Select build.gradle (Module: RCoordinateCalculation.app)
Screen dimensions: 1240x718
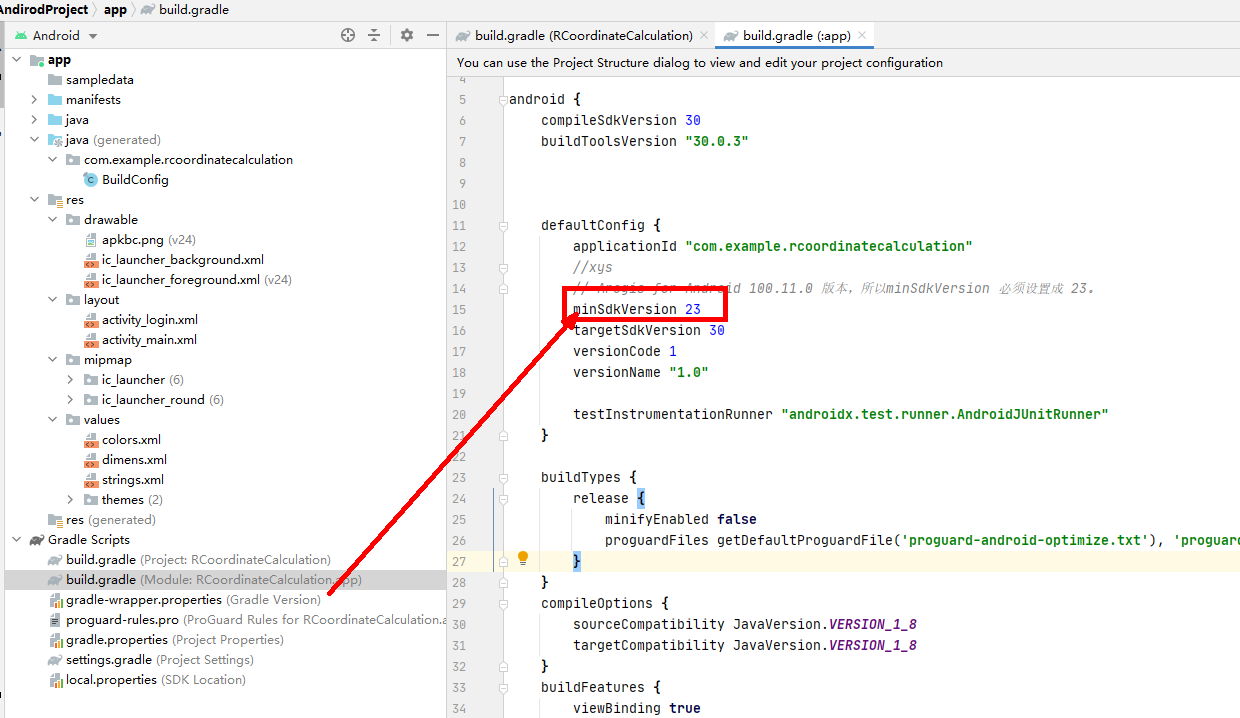204,580
